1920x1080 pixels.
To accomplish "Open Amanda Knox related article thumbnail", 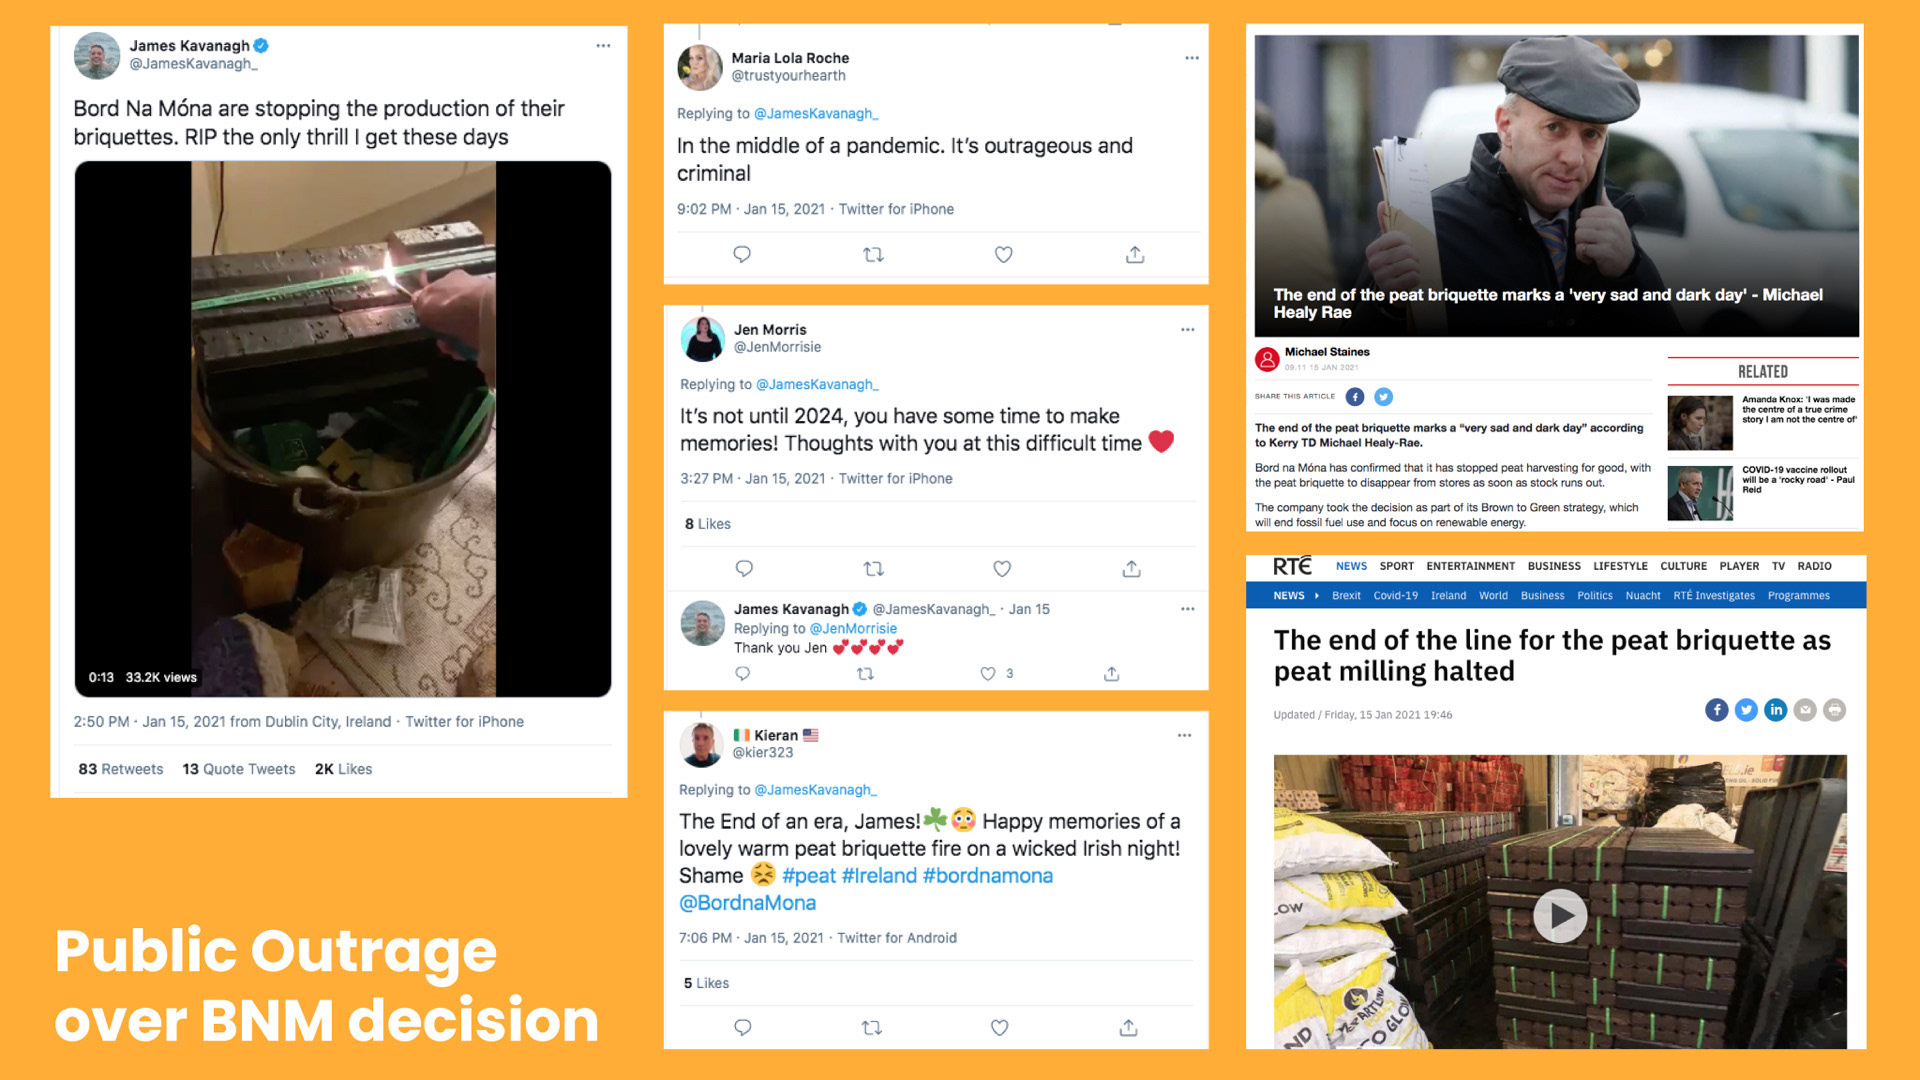I will tap(1700, 423).
